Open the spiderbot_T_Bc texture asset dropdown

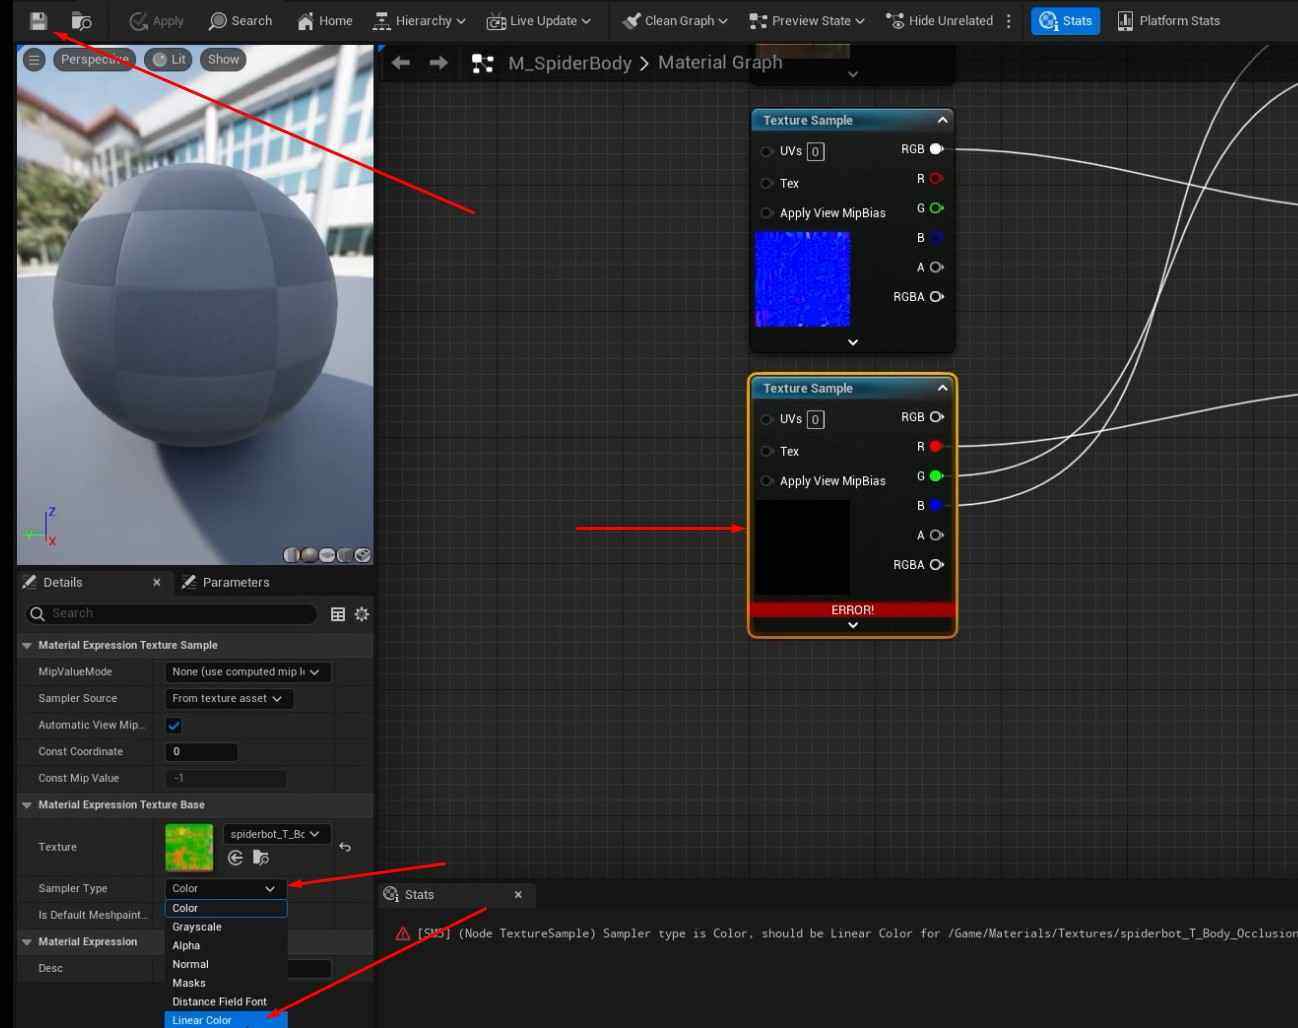276,834
